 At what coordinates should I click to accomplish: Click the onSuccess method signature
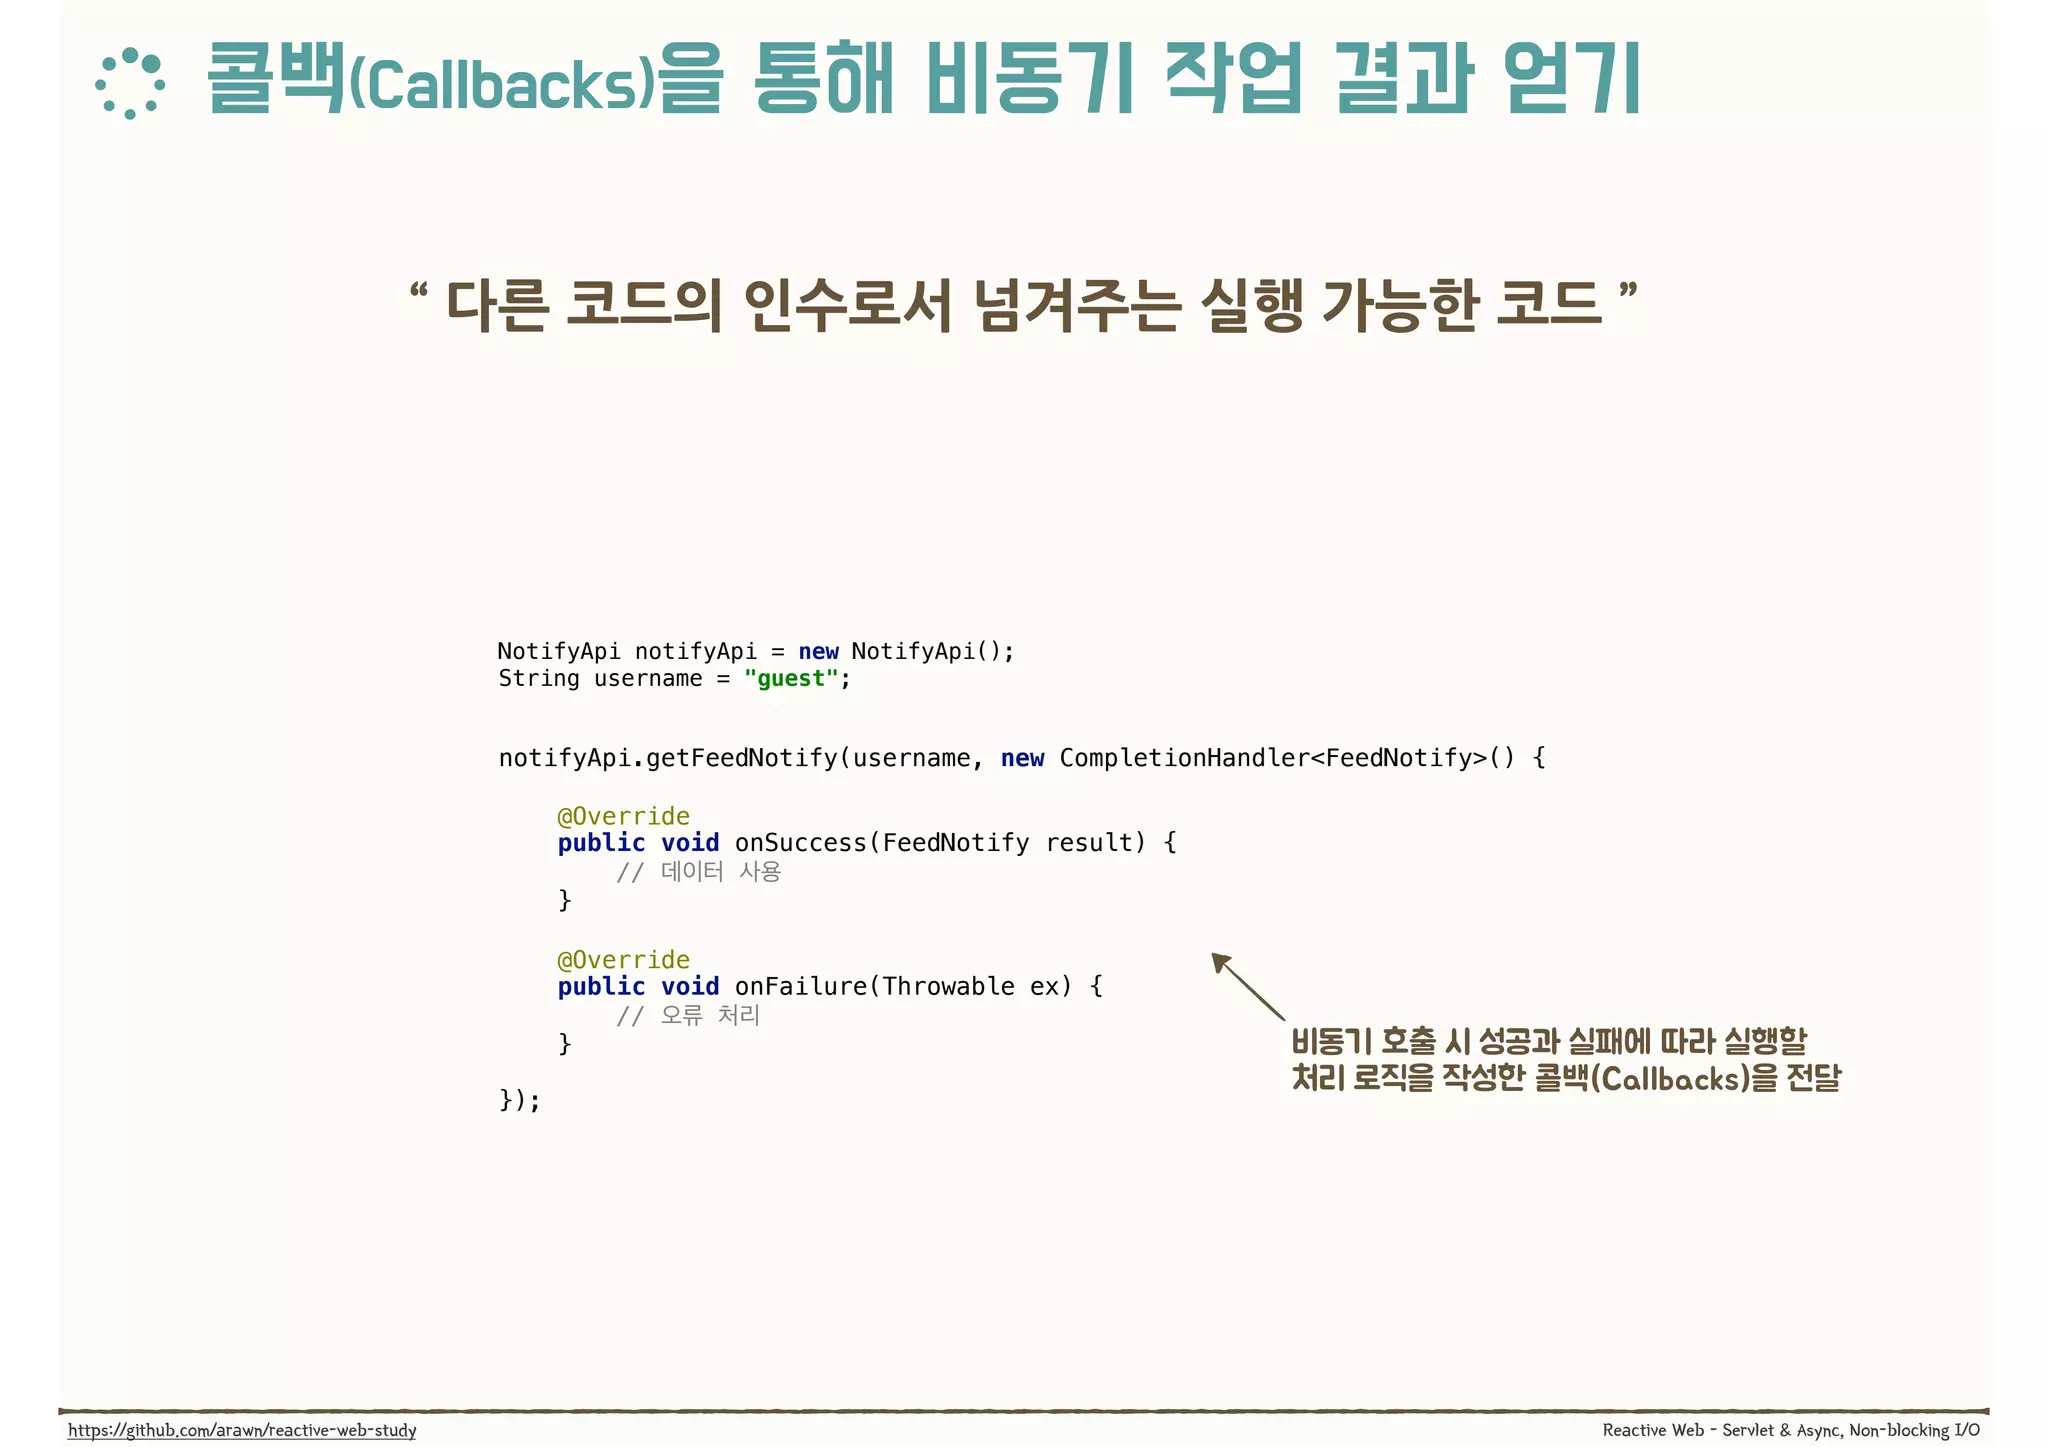pos(866,843)
